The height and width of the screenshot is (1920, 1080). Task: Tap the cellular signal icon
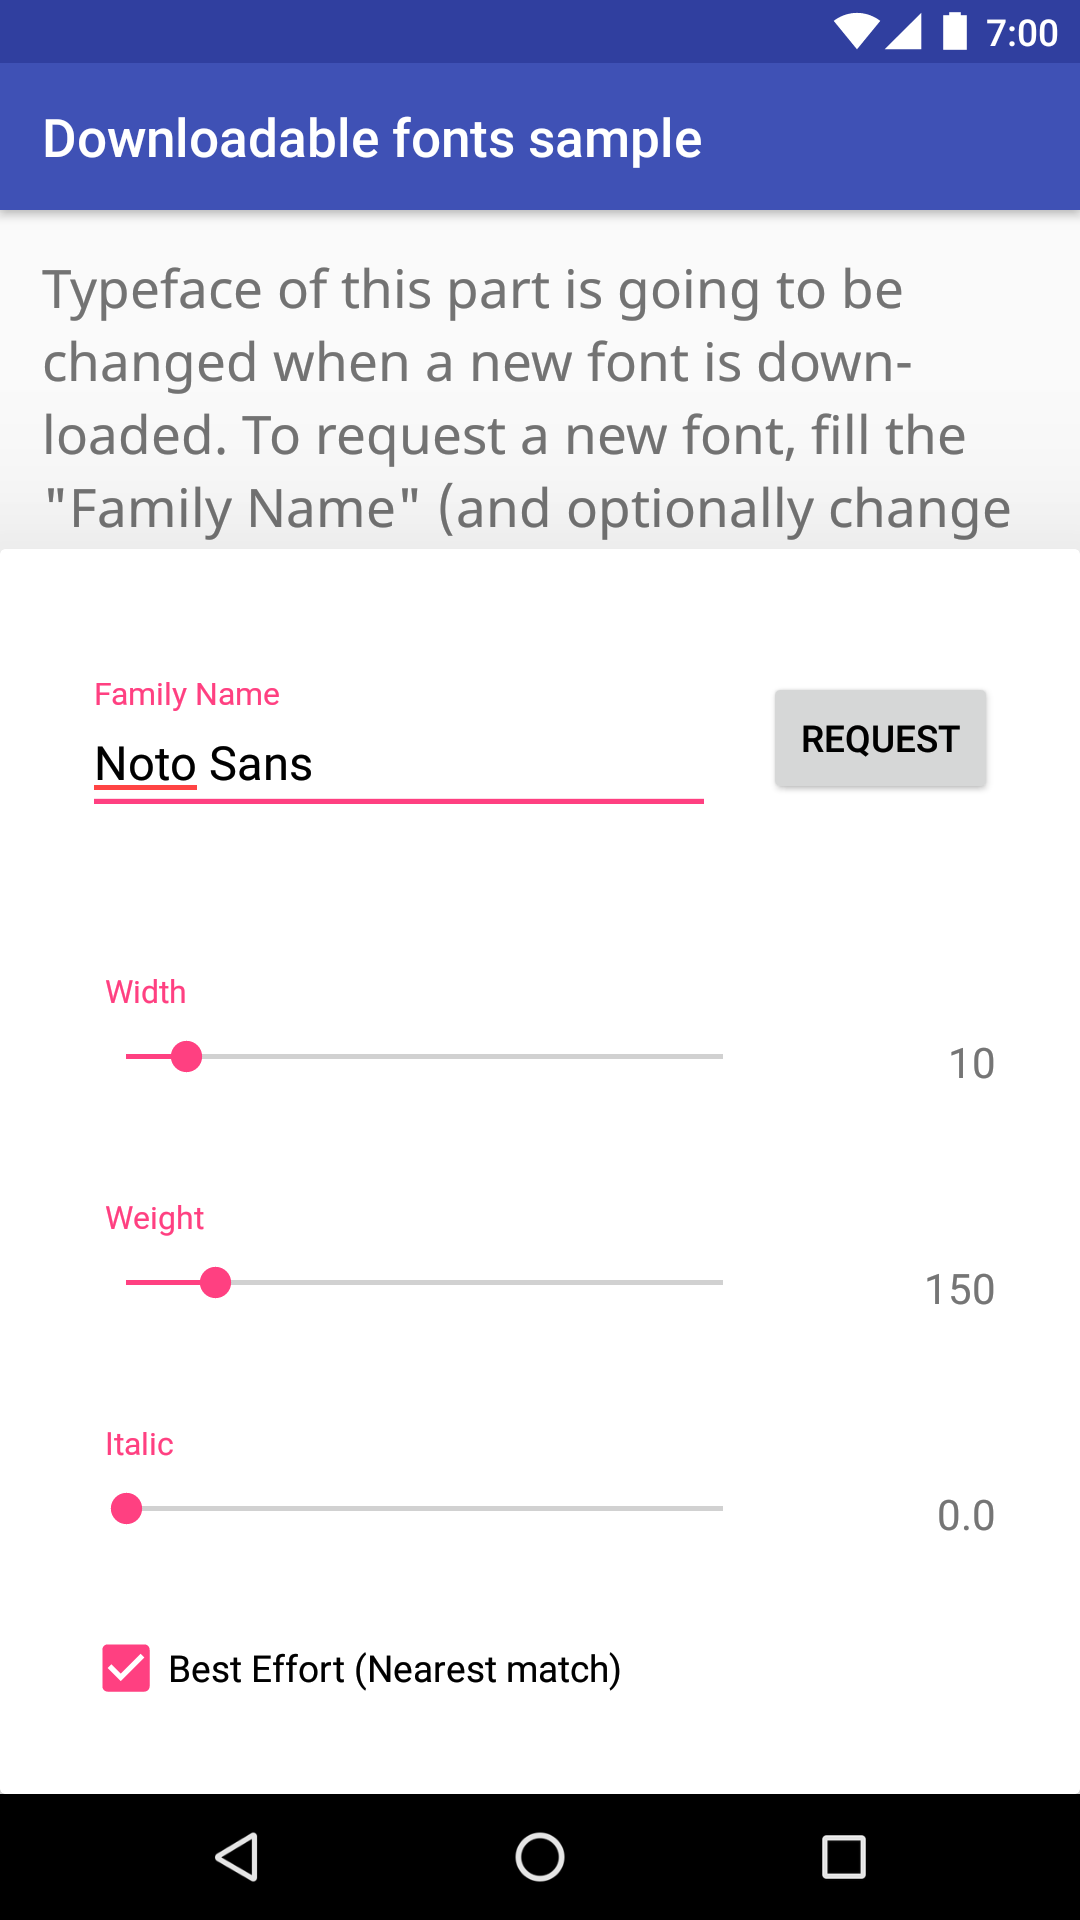(x=904, y=32)
